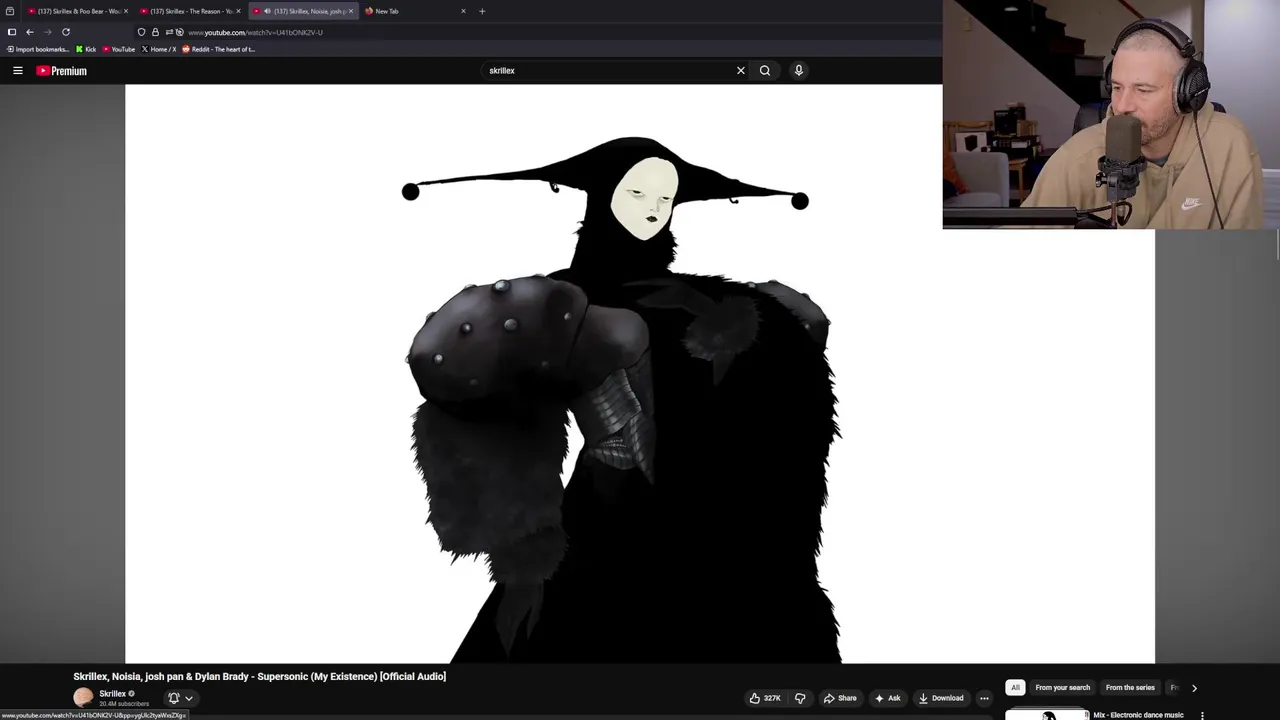Close the currently playing Skrillex, Noisia tab
Image resolution: width=1280 pixels, height=720 pixels.
[350, 11]
